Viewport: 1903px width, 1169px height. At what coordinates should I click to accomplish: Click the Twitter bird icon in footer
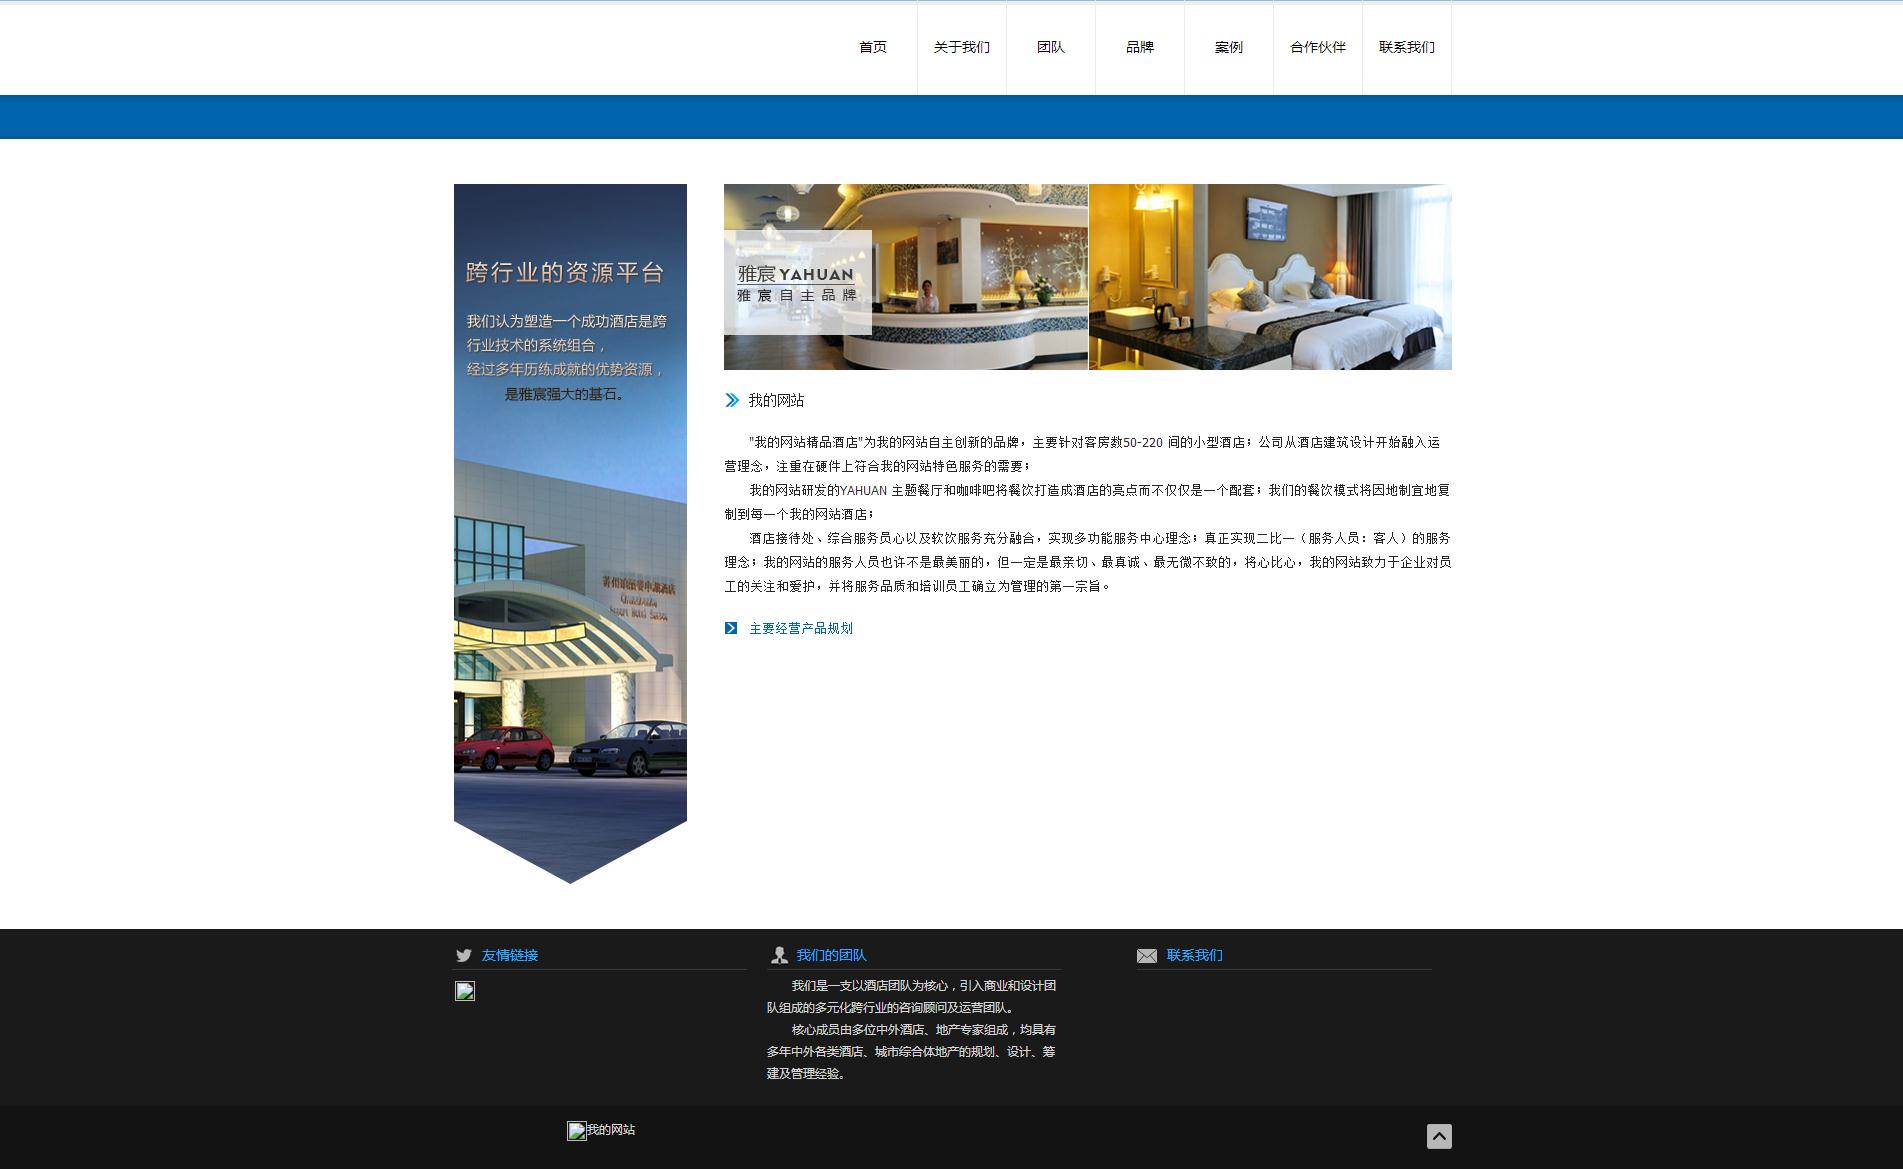tap(463, 955)
